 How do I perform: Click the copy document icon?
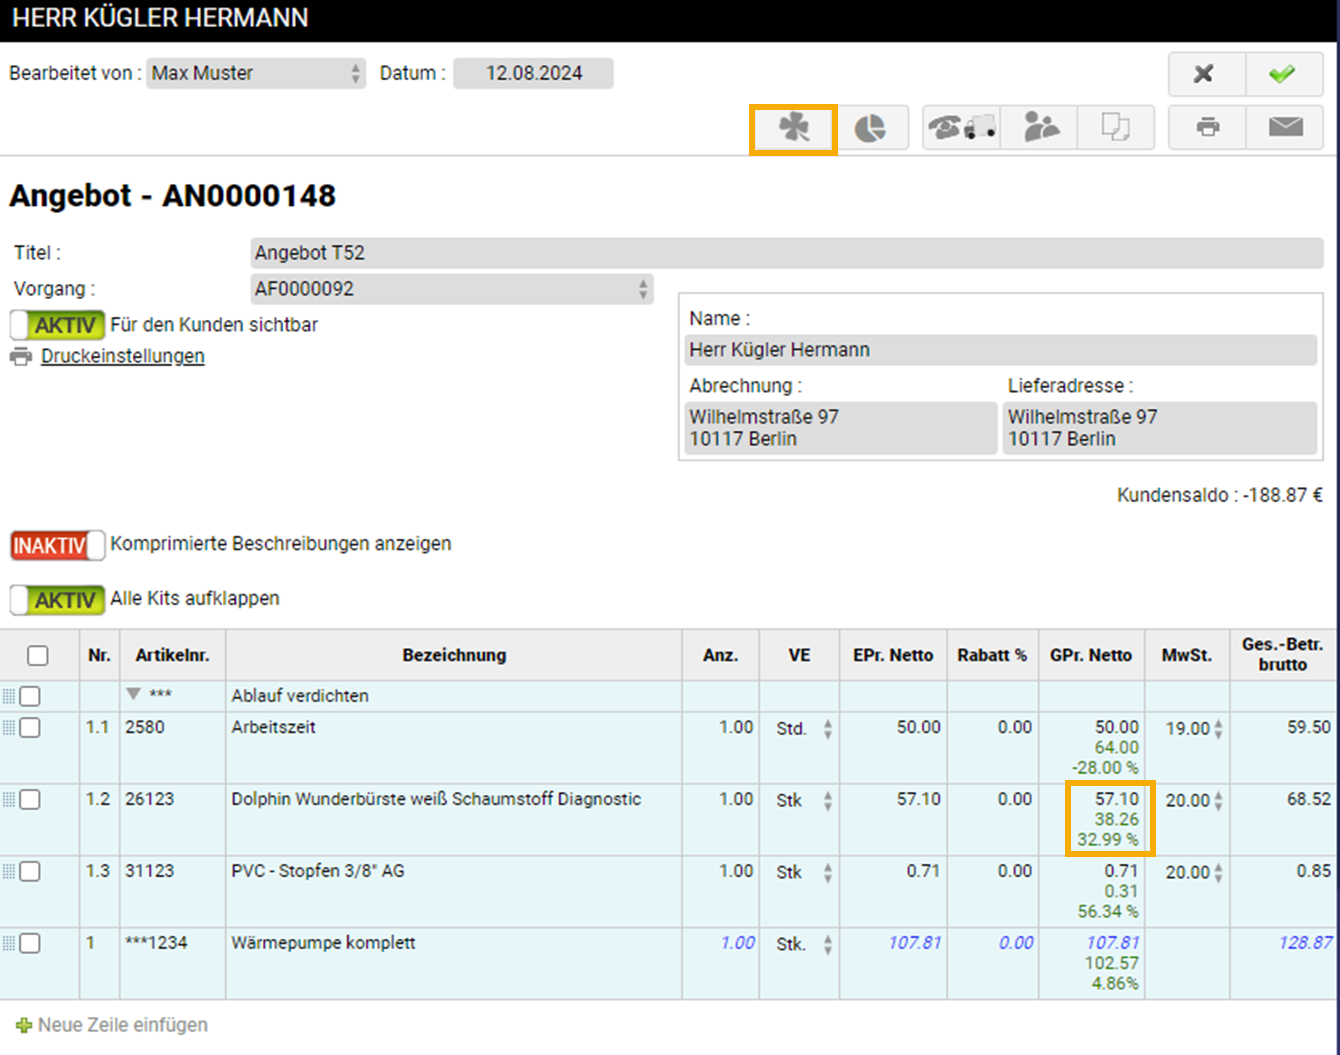coord(1115,128)
